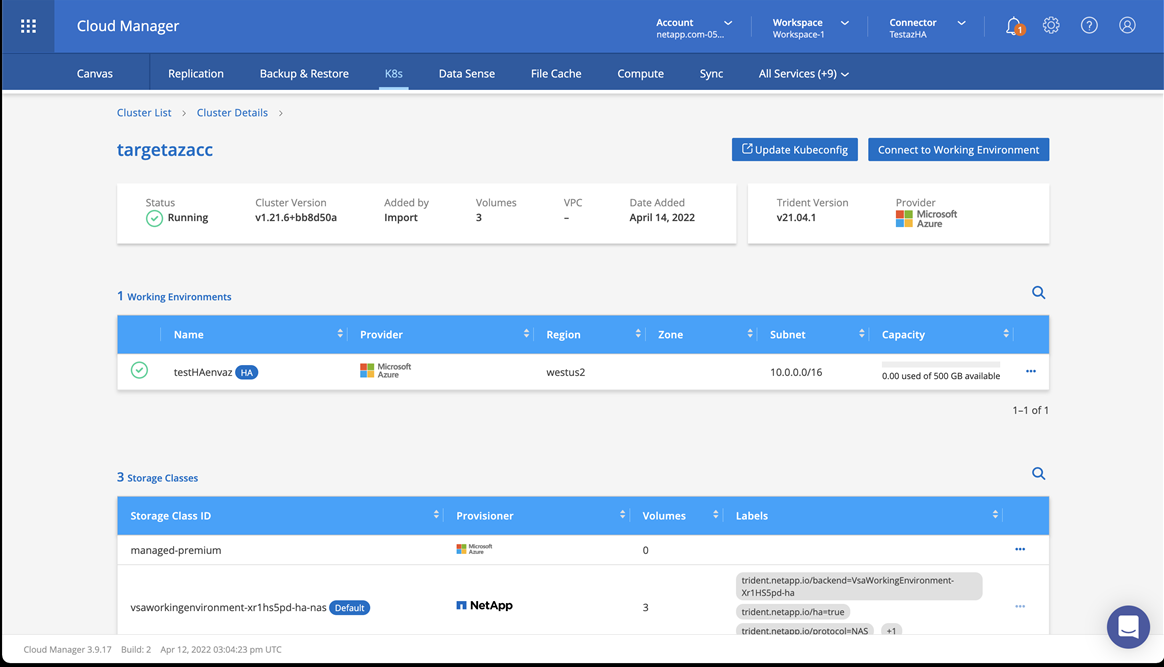Open the chat support bubble
Screen dimensions: 1164x667
click(x=1128, y=627)
